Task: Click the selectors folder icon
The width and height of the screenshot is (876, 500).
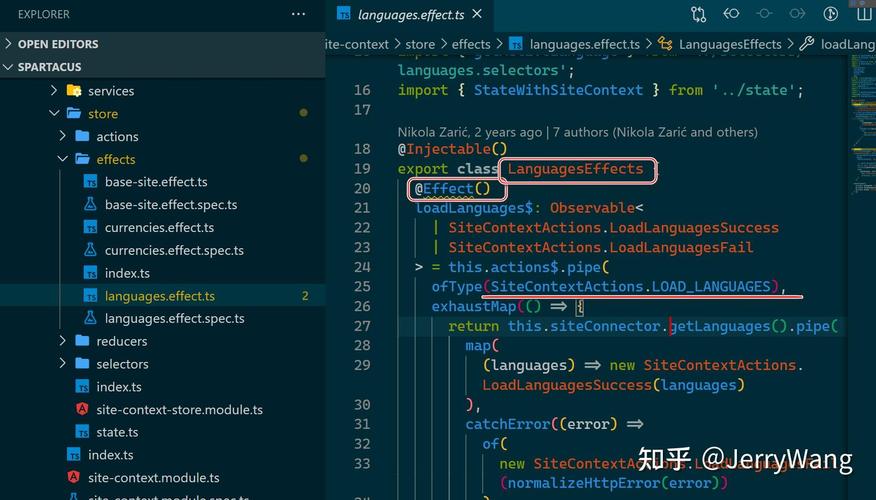Action: click(82, 363)
